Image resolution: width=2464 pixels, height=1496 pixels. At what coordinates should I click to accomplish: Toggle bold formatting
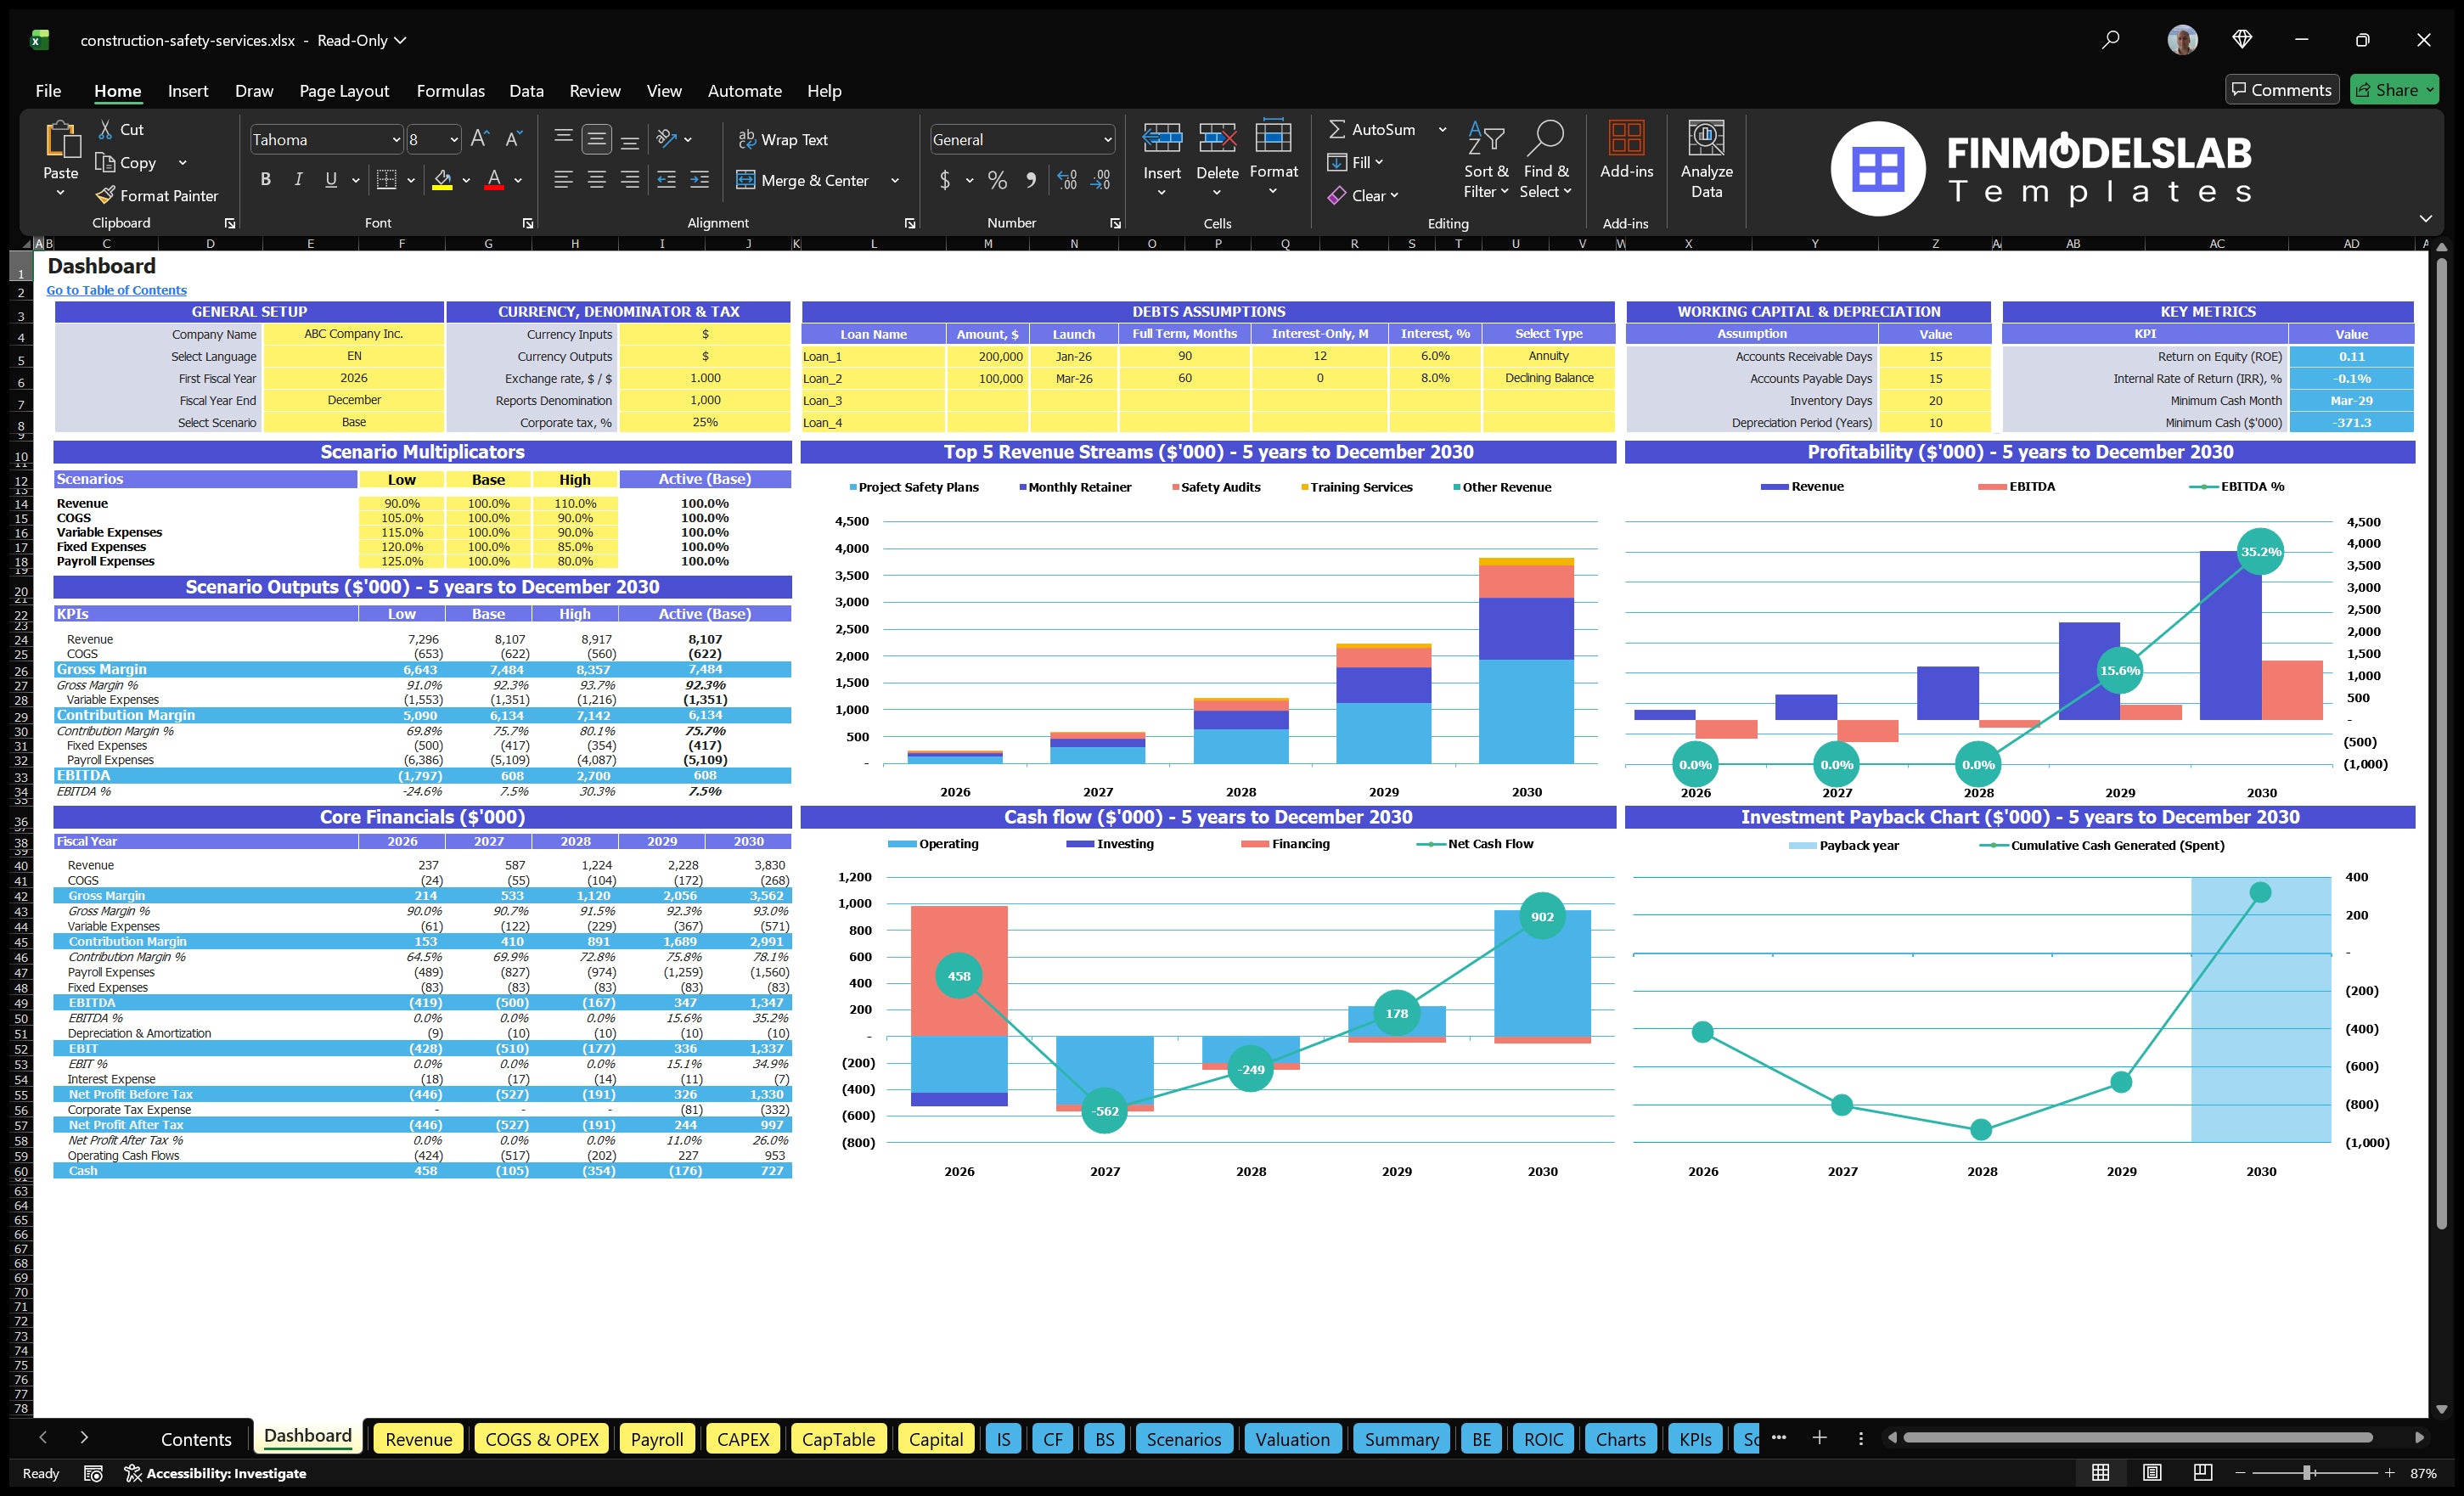pyautogui.click(x=265, y=180)
